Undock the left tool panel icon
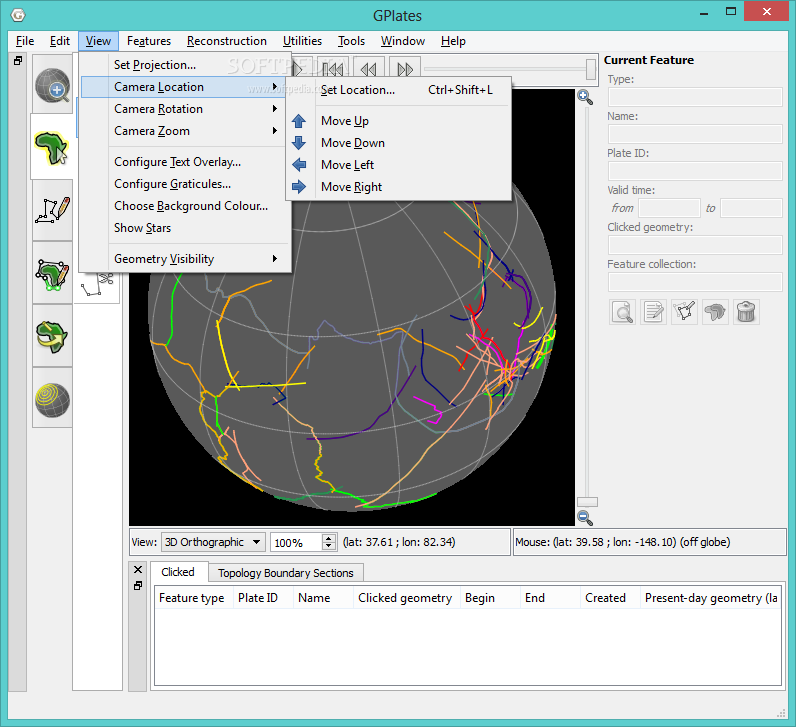This screenshot has width=796, height=727. pos(18,61)
